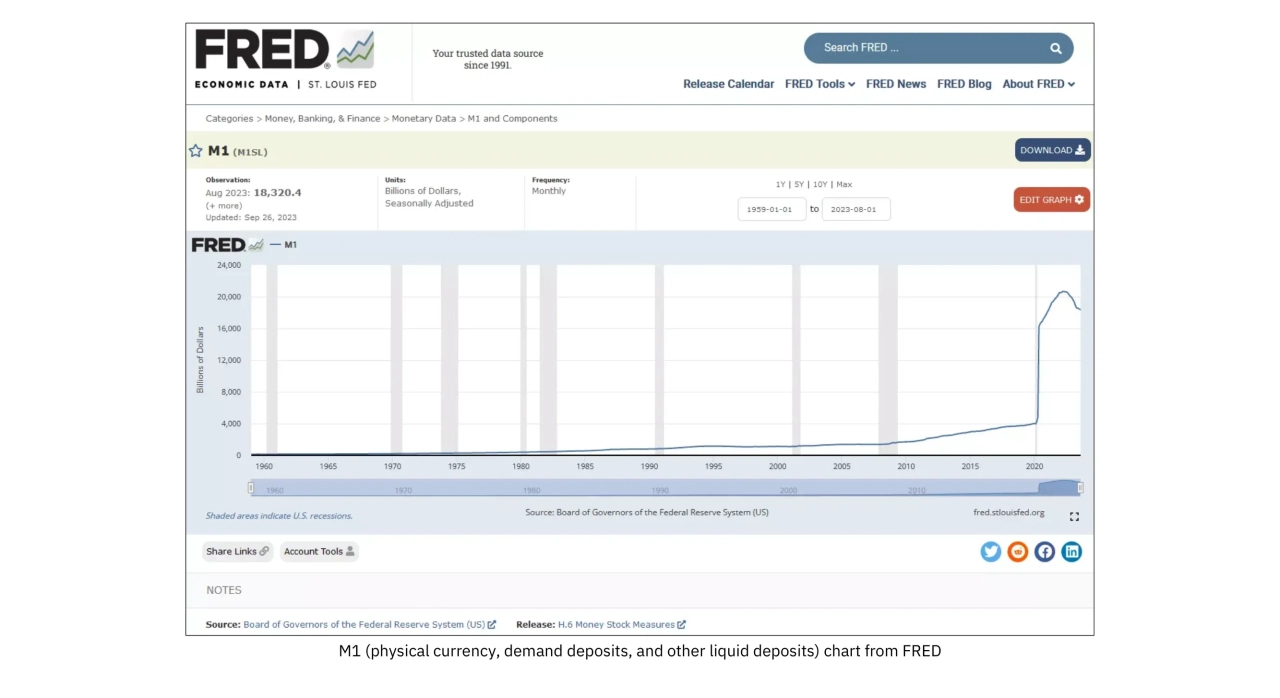
Task: Click the right handle of range slider
Action: point(1080,488)
